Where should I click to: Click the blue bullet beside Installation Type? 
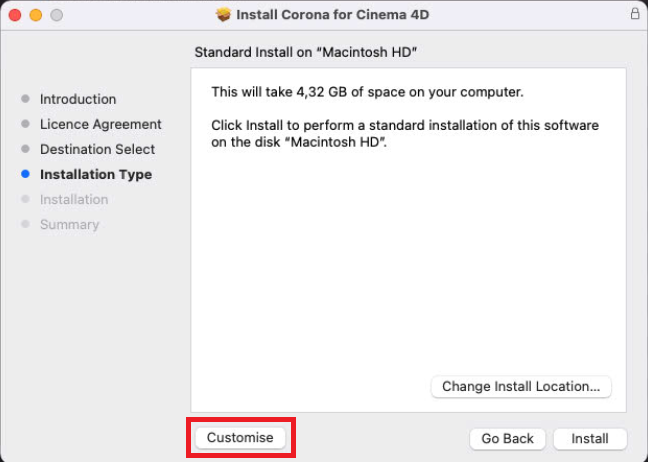pyautogui.click(x=25, y=174)
